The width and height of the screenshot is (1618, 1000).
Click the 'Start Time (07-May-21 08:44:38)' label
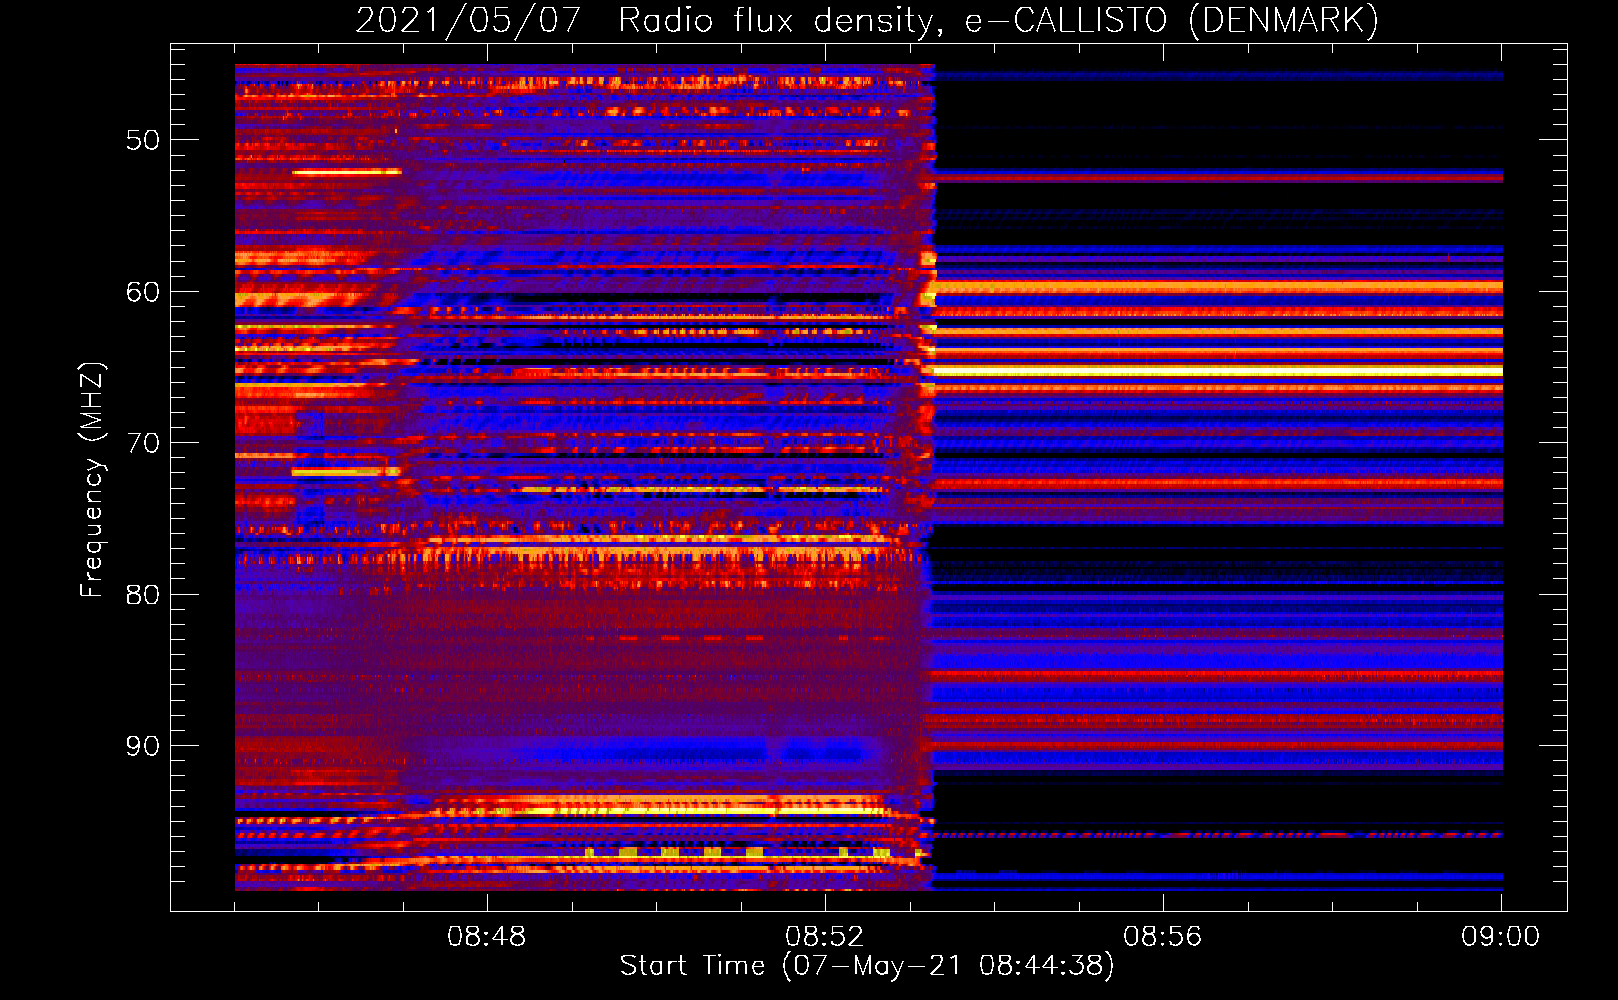tap(866, 966)
